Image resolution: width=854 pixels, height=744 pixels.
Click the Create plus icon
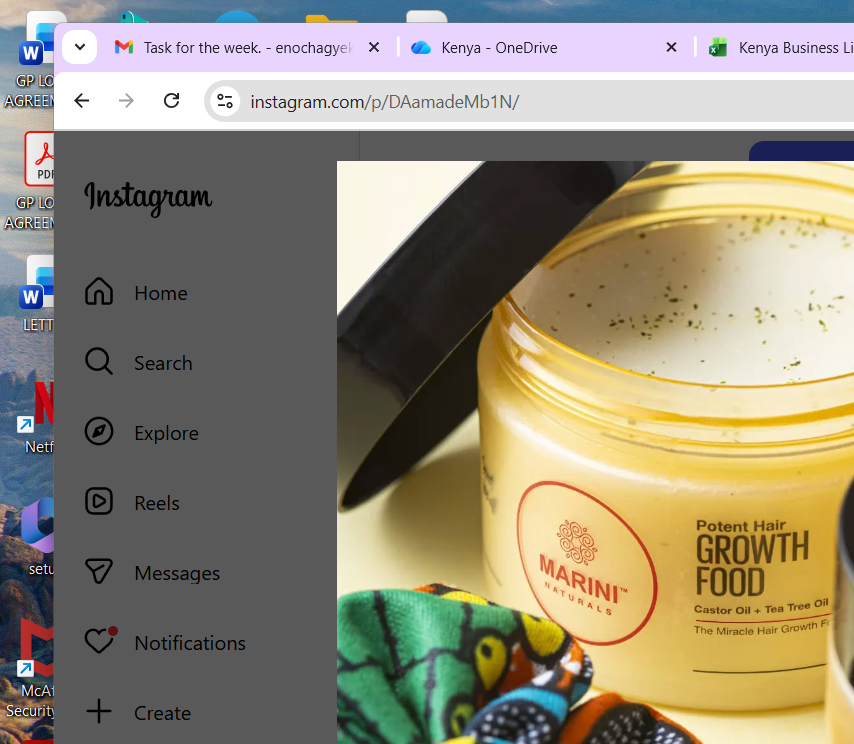pyautogui.click(x=99, y=711)
